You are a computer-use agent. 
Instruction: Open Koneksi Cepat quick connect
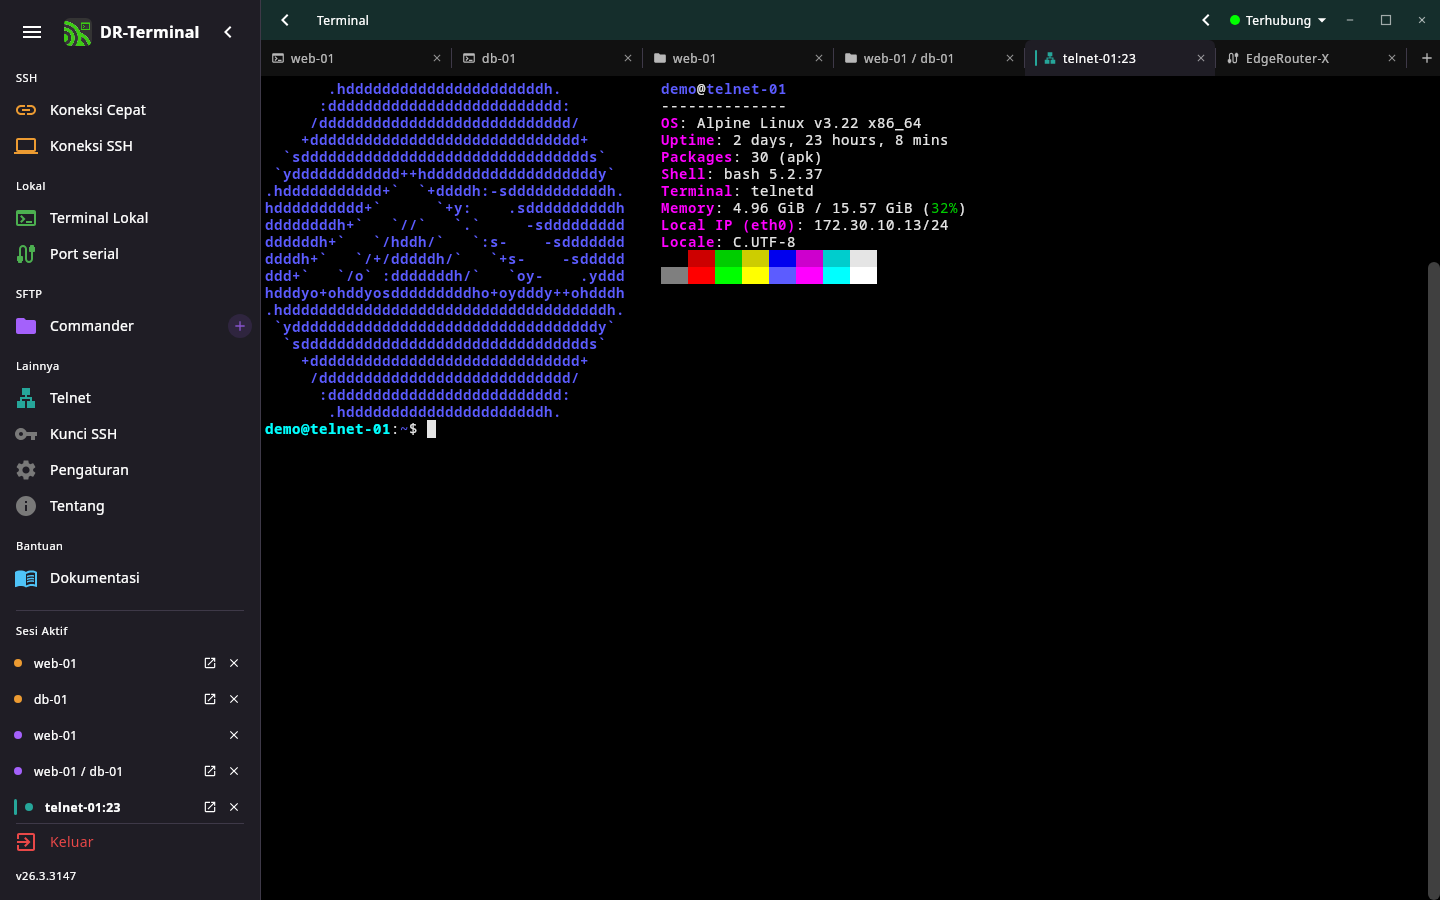(130, 110)
